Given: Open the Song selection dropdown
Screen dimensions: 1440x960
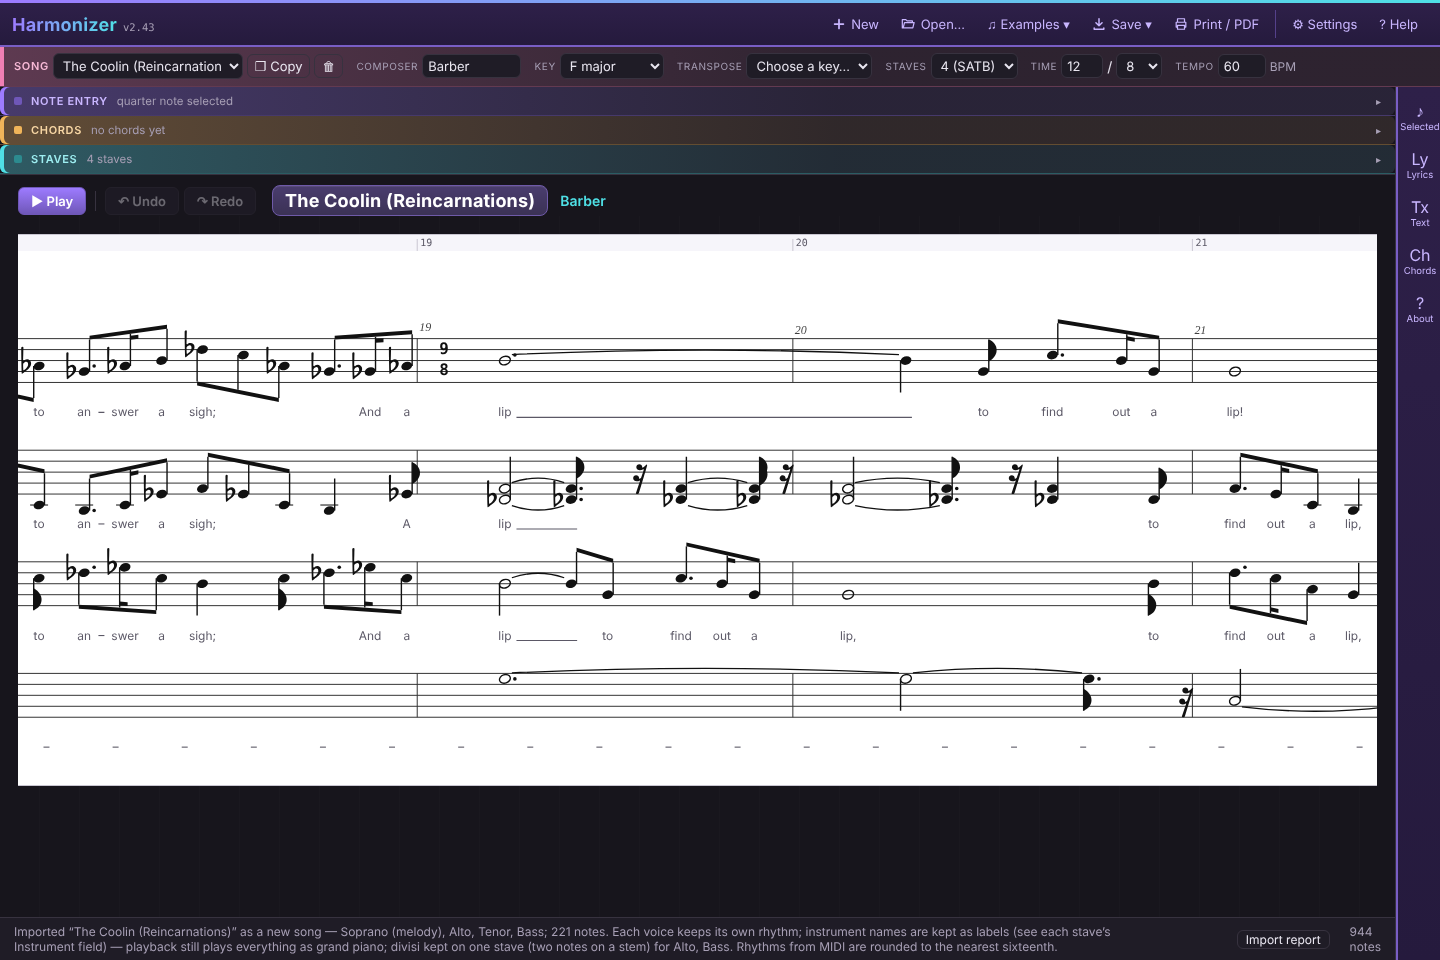Looking at the screenshot, I should (x=148, y=67).
